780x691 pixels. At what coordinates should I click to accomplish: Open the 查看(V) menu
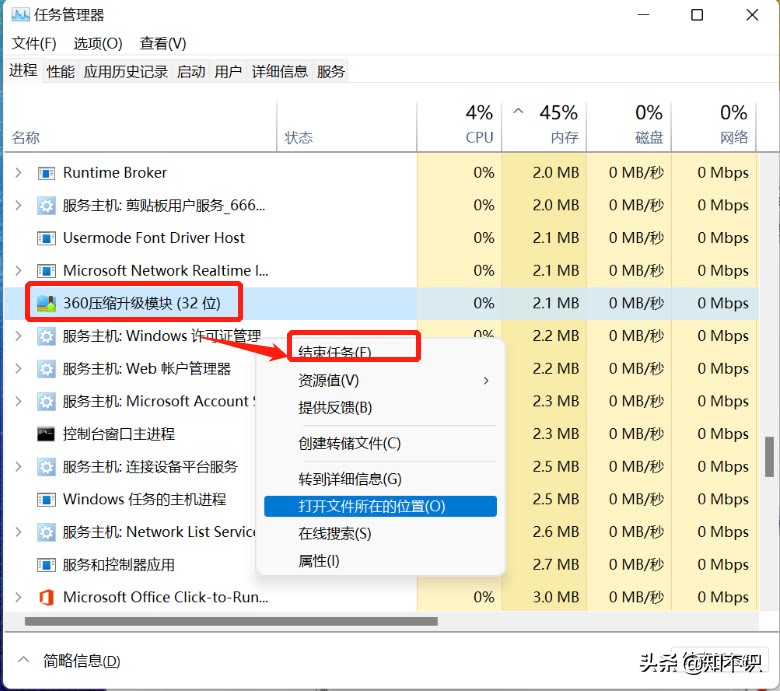(x=163, y=44)
